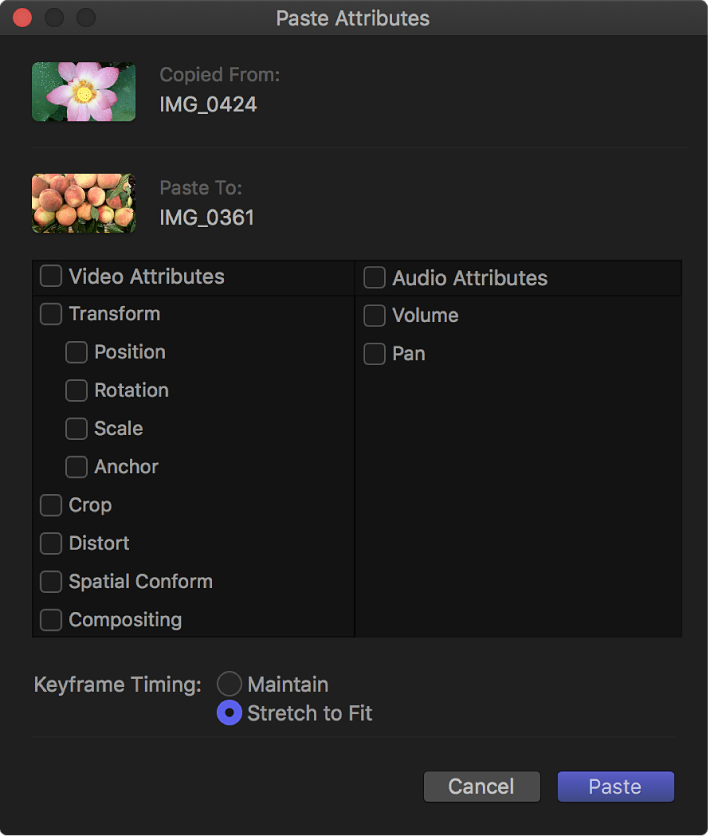Enable the Scale checkbox
This screenshot has width=710, height=838.
tap(76, 428)
